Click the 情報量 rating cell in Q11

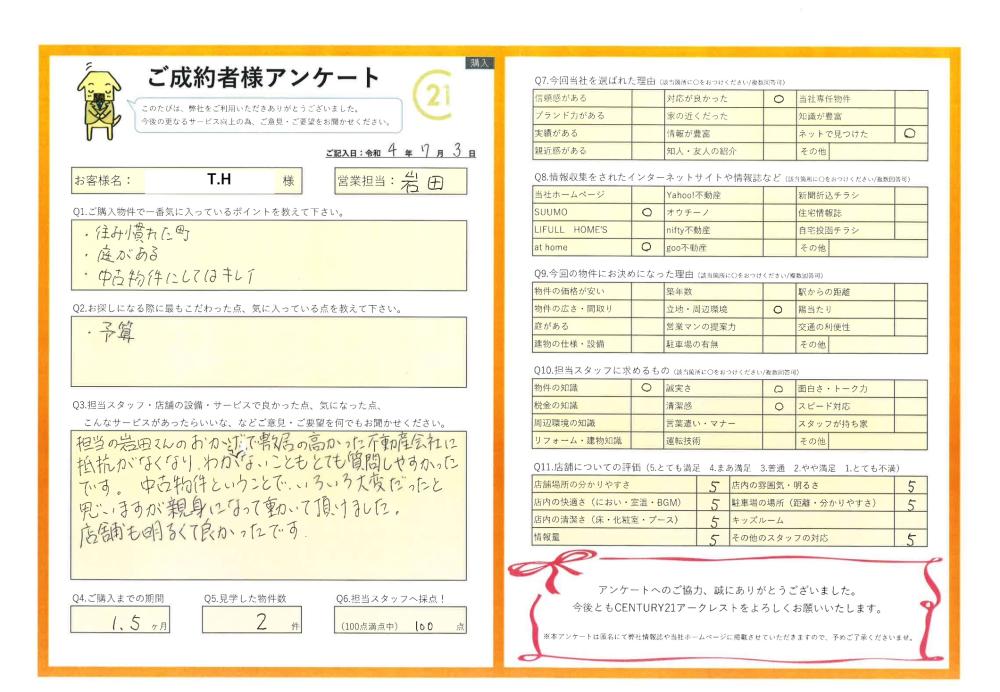[714, 540]
